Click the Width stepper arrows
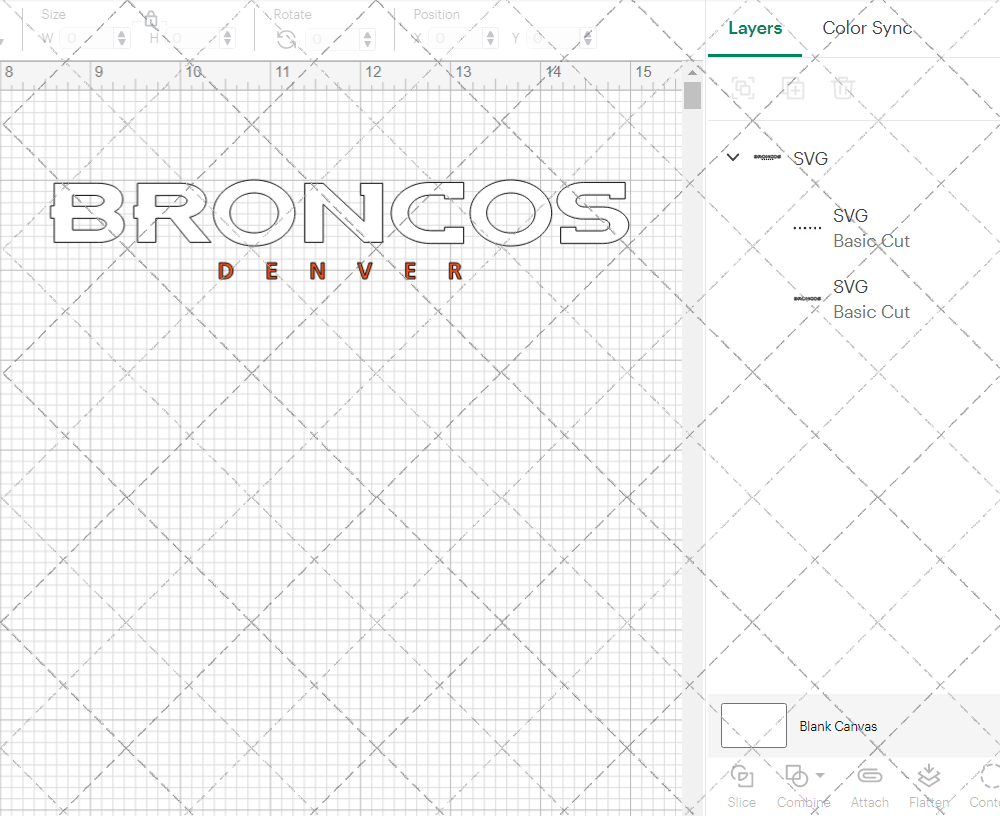This screenshot has height=816, width=1000. (x=122, y=38)
